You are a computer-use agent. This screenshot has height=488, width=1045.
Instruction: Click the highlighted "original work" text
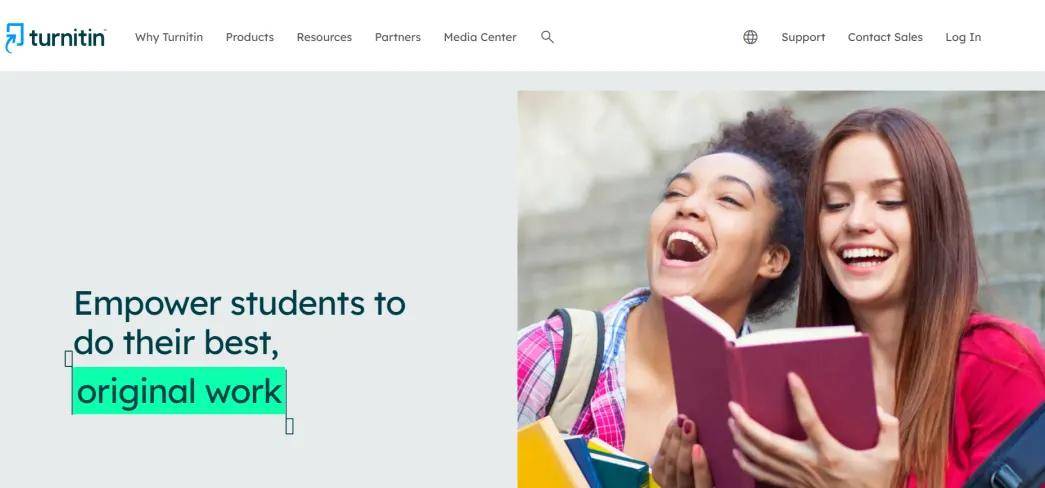pos(179,391)
